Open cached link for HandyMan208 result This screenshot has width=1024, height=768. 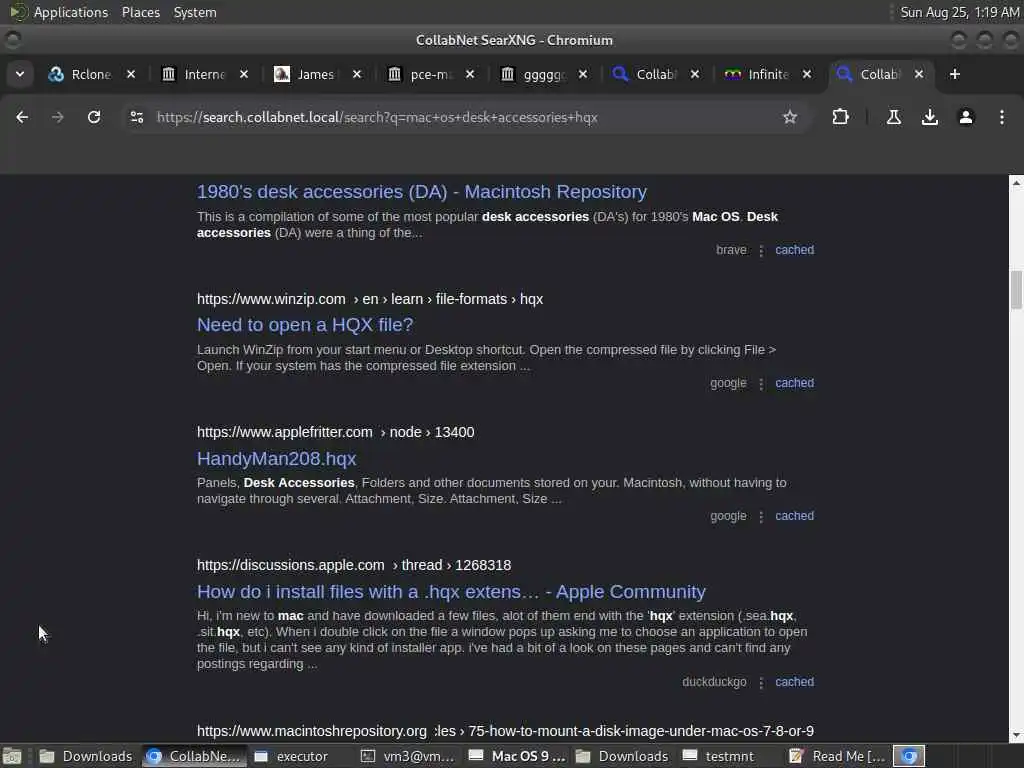click(x=794, y=515)
